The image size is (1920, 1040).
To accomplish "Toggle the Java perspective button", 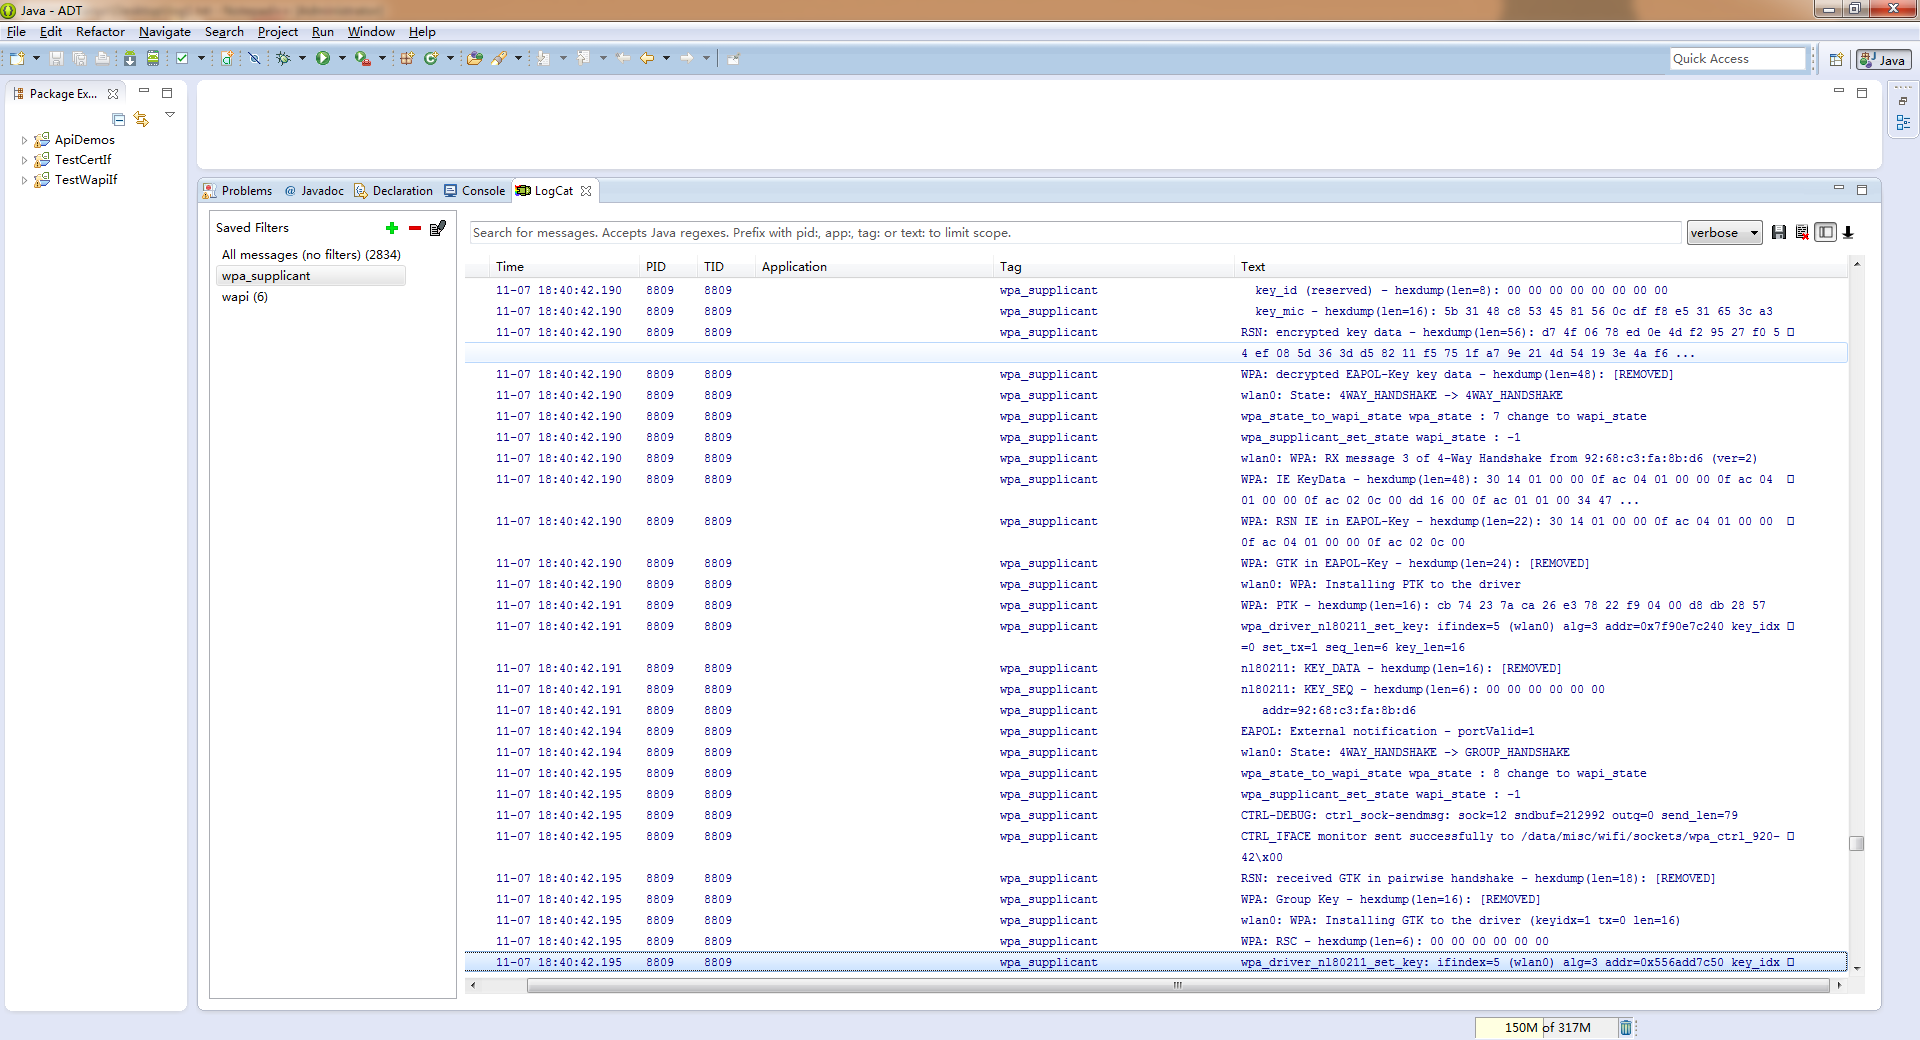I will click(x=1883, y=60).
